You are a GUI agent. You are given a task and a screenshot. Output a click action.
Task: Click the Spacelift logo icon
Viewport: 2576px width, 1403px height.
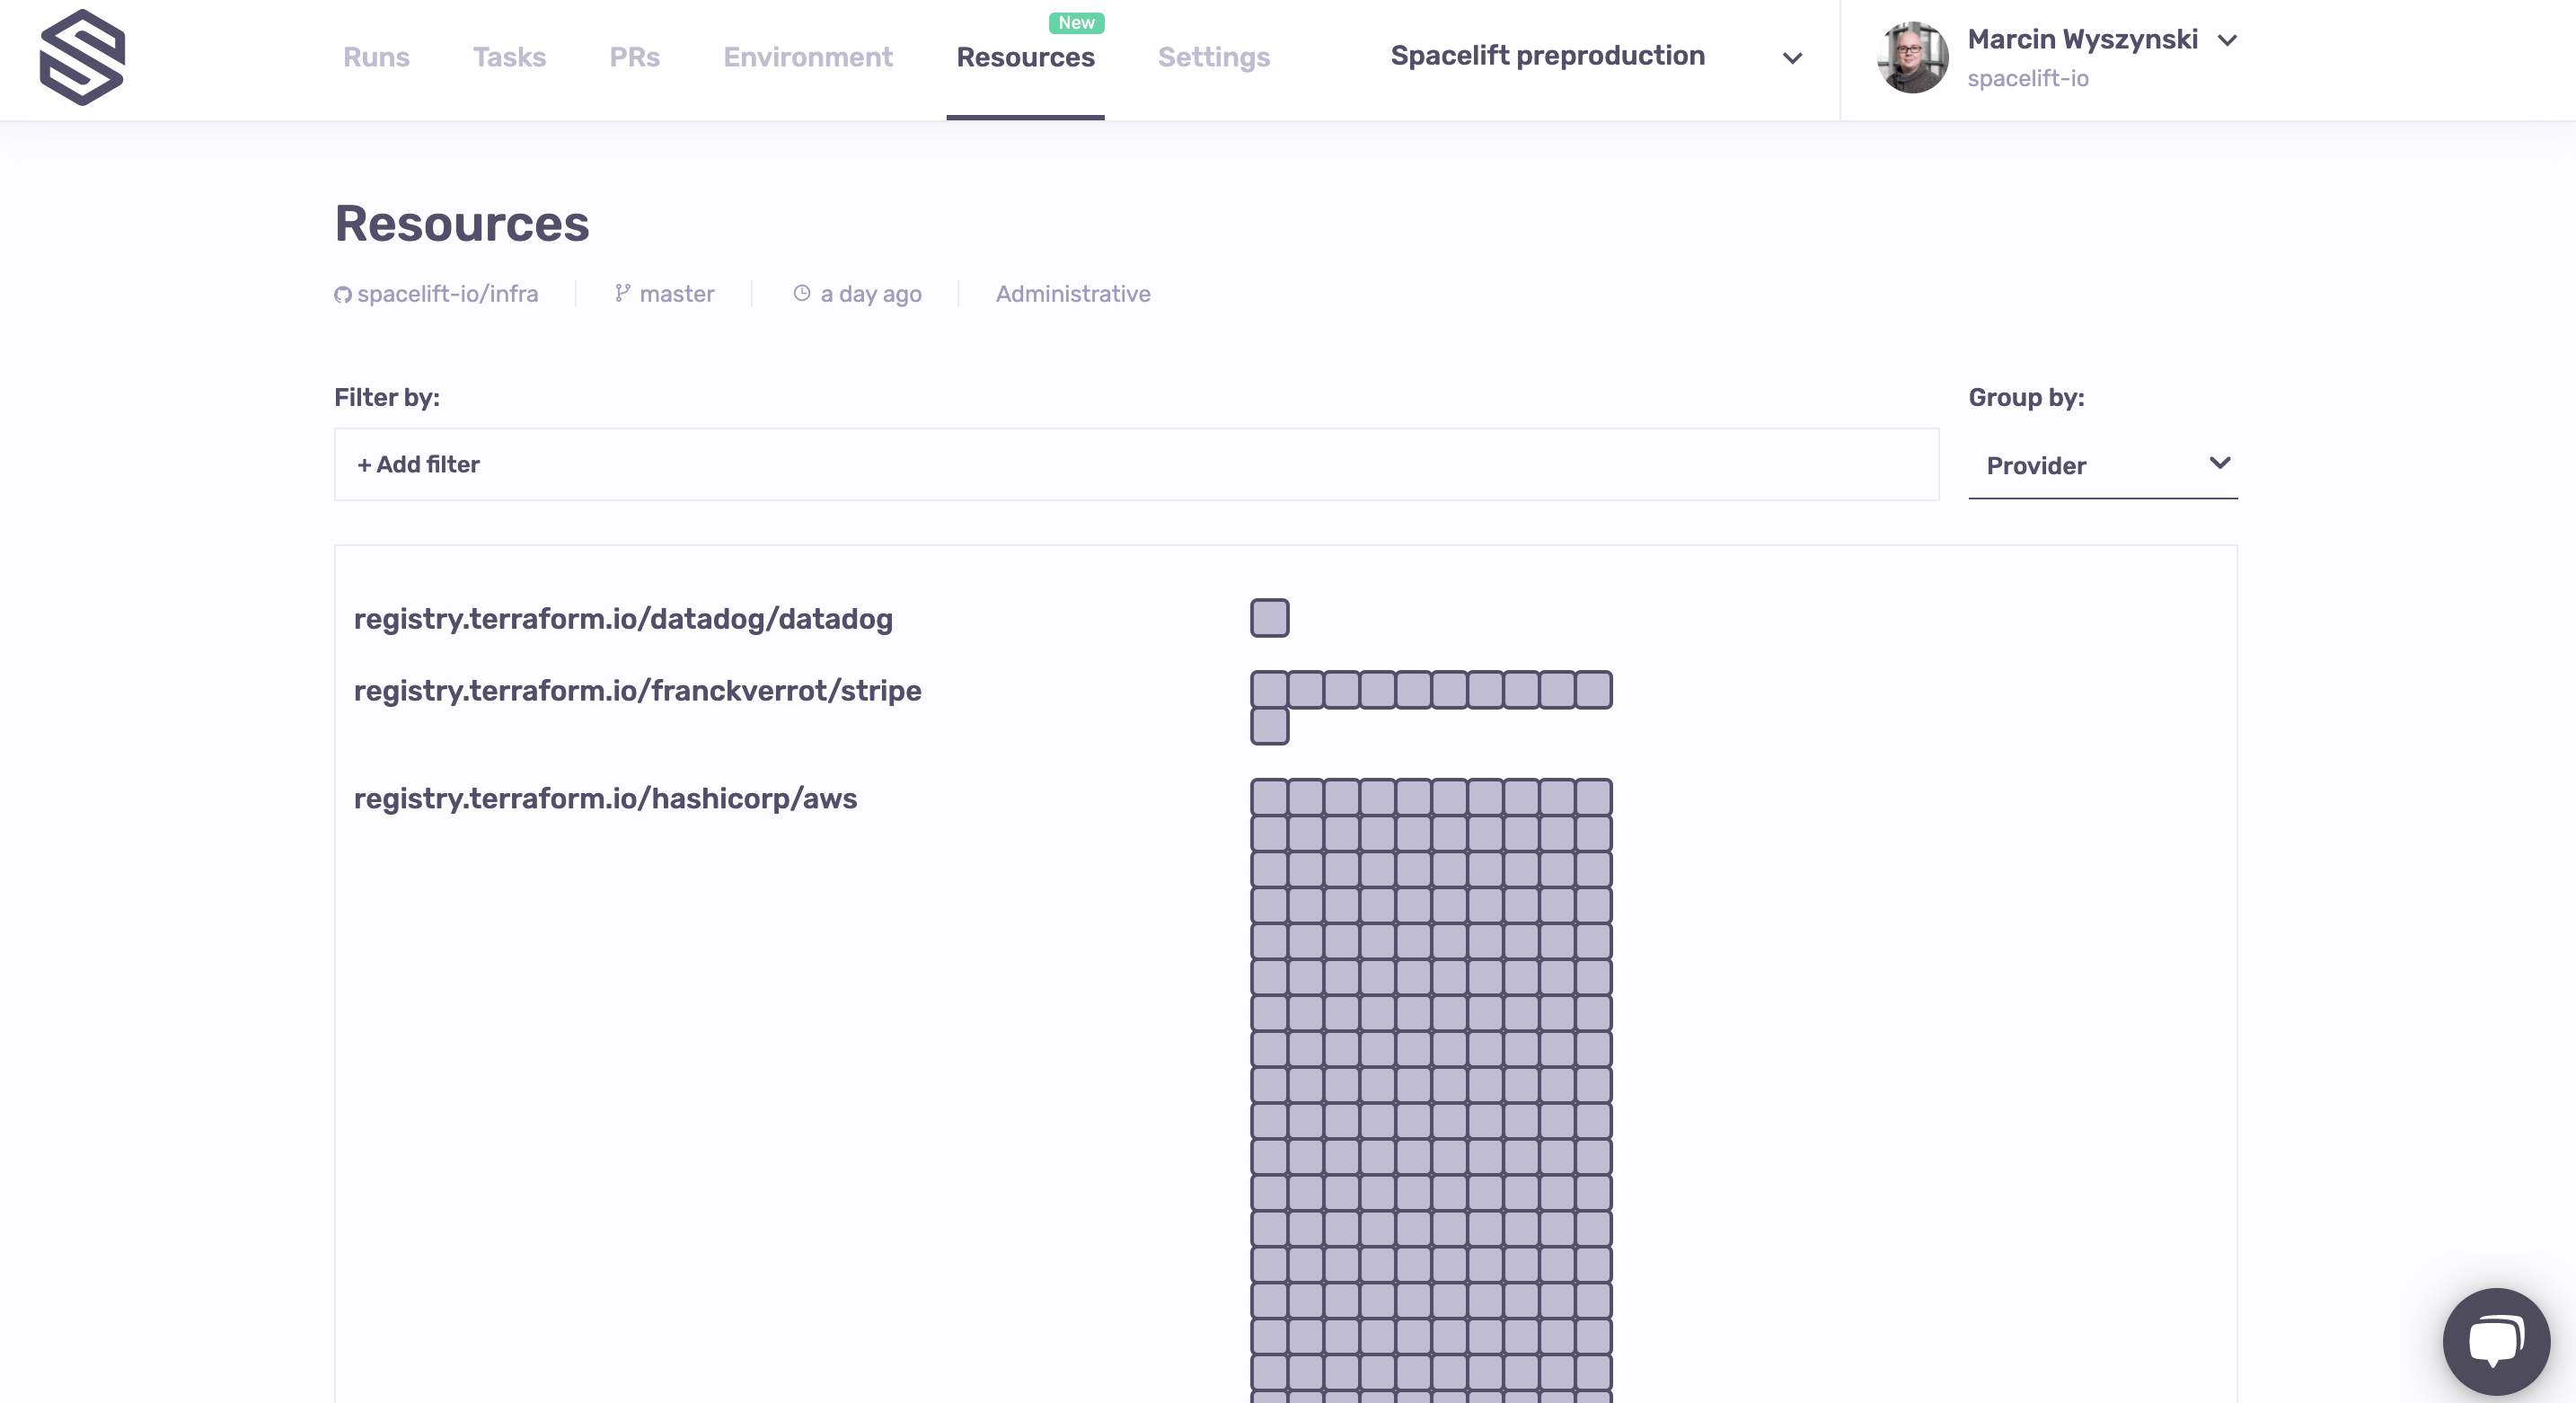(x=82, y=57)
